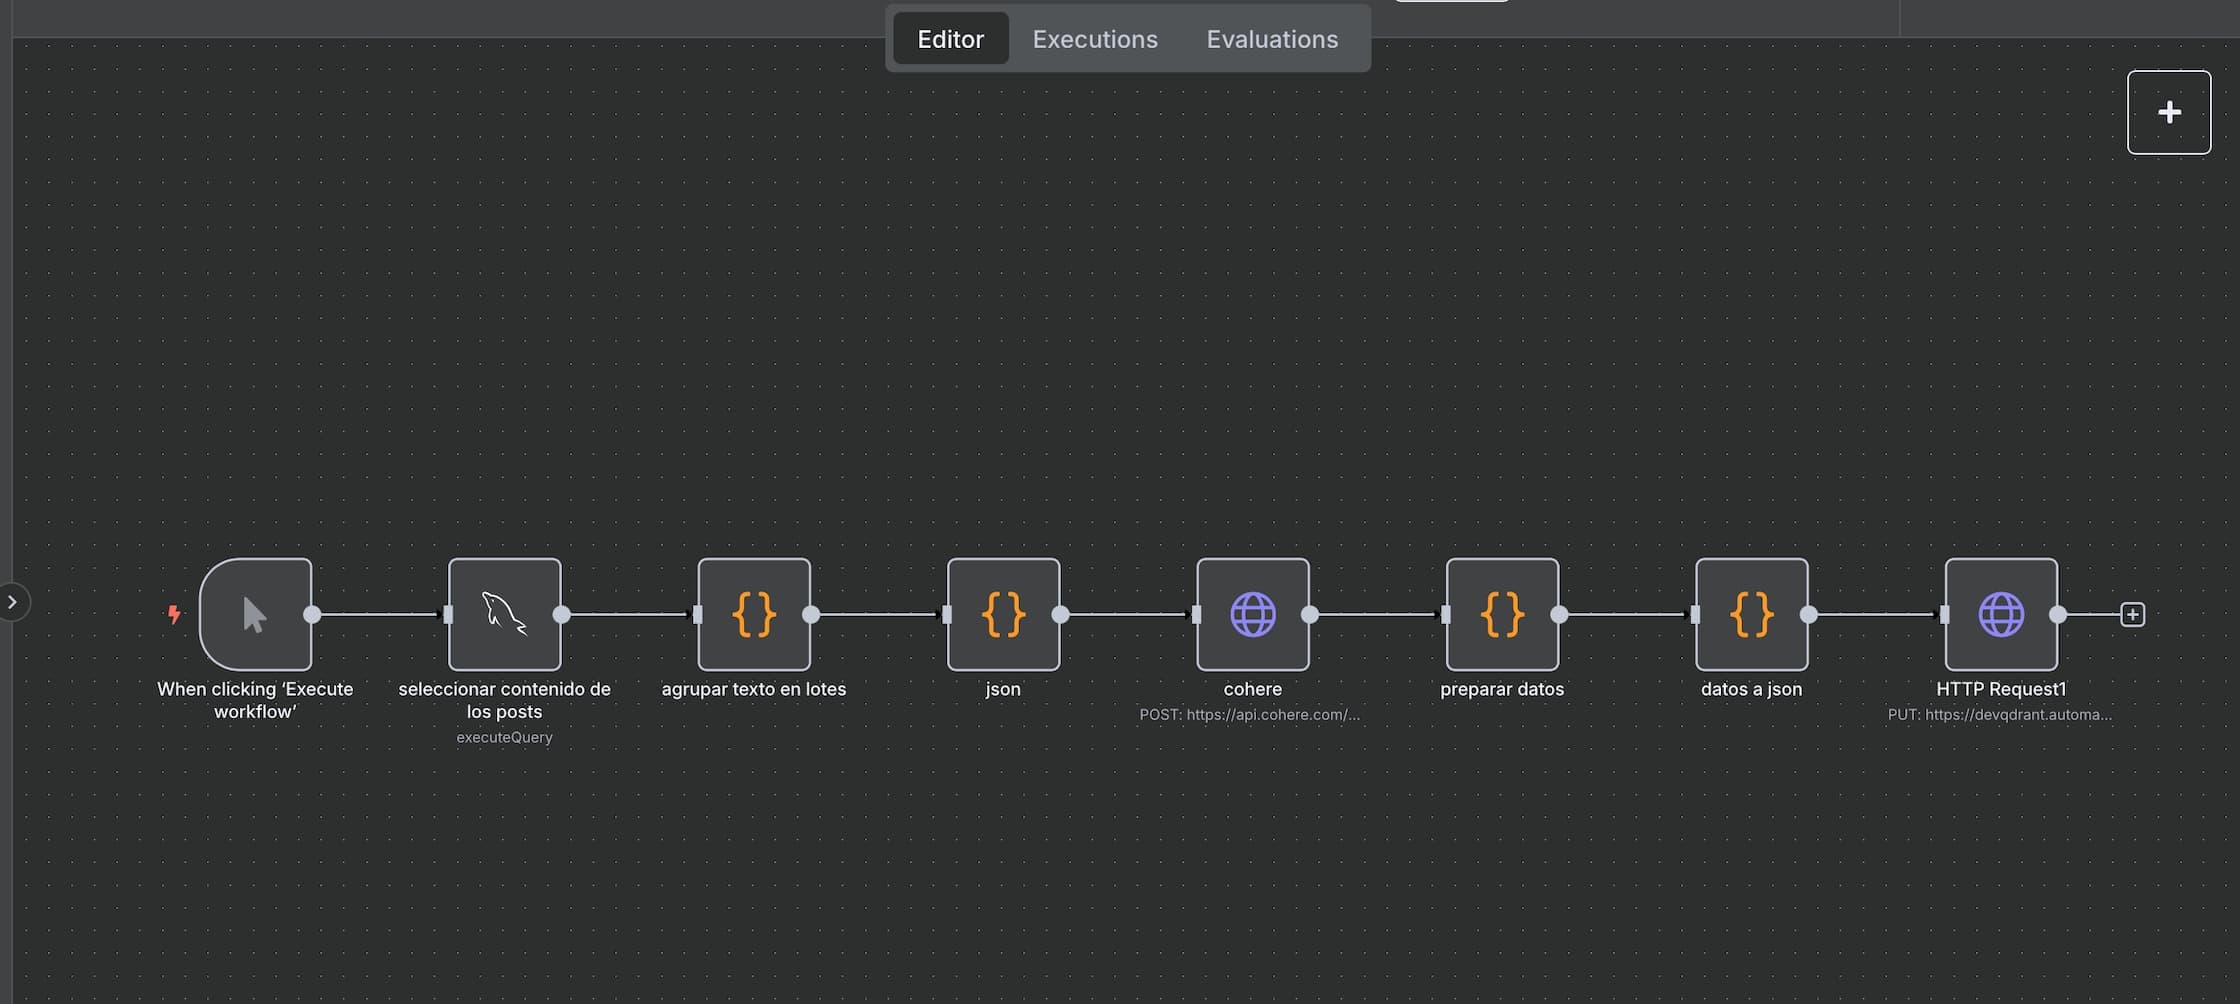The height and width of the screenshot is (1004, 2240).
Task: Click the datos a json output connector
Action: point(1808,614)
